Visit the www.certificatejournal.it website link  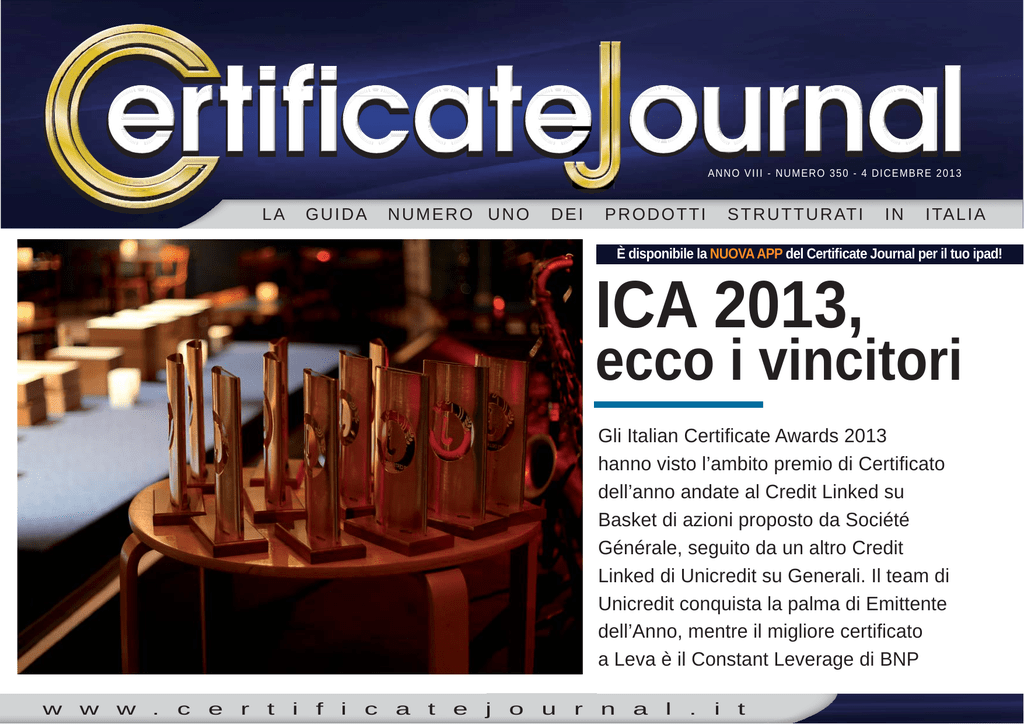pyautogui.click(x=395, y=709)
